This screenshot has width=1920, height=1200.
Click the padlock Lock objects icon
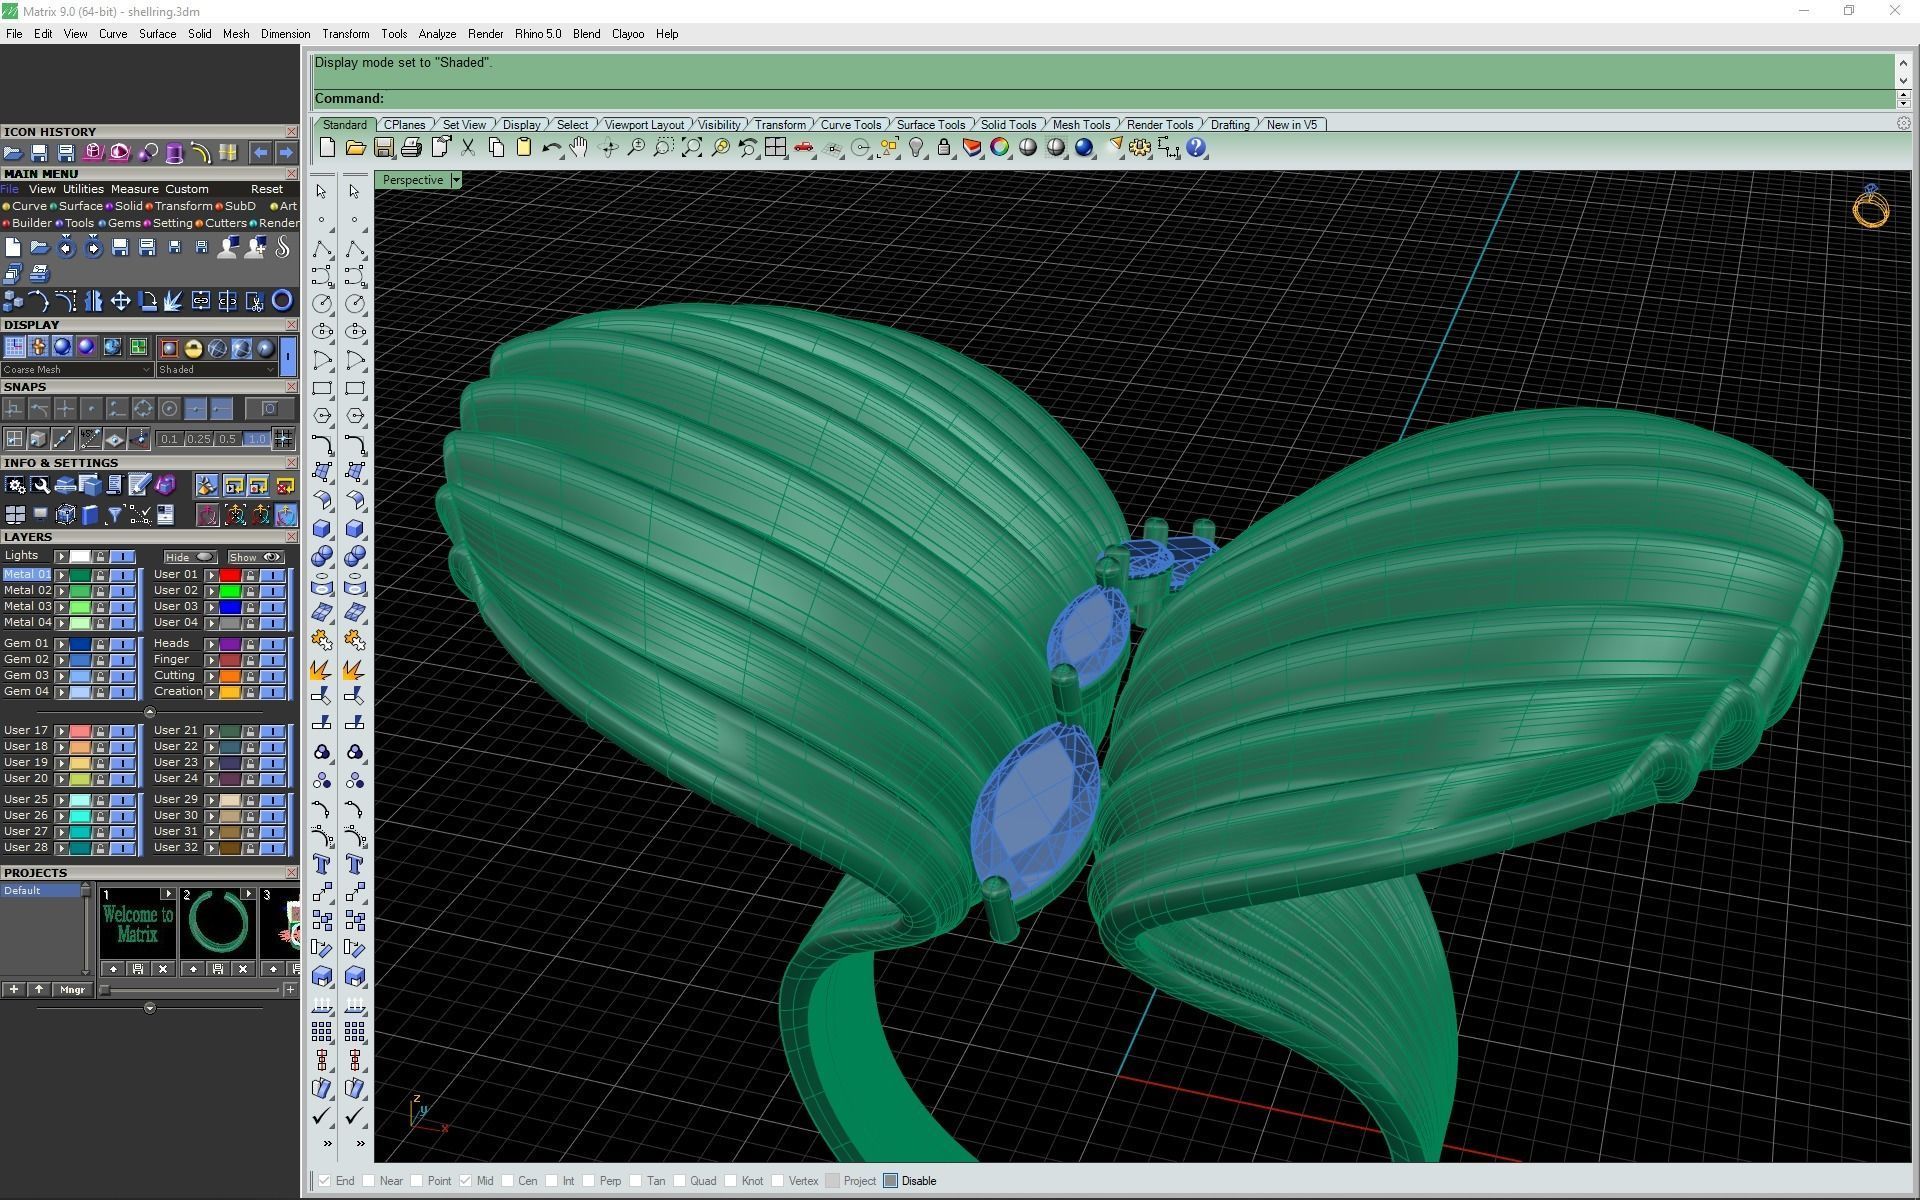(x=943, y=148)
